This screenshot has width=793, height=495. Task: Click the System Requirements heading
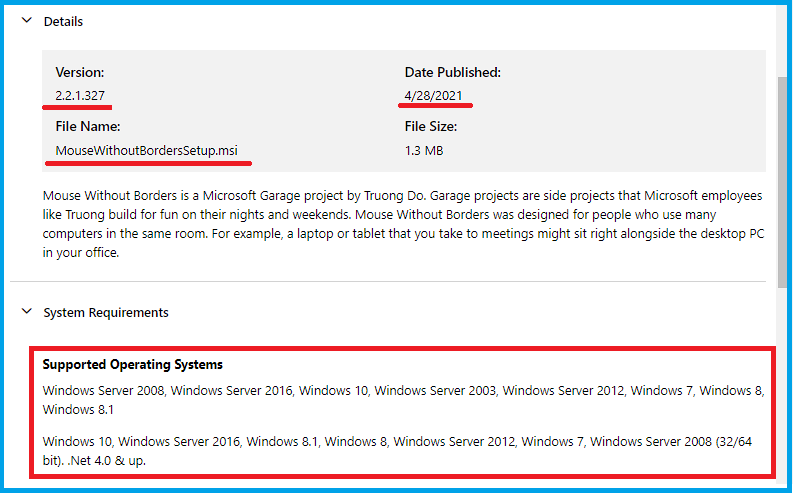(x=106, y=312)
